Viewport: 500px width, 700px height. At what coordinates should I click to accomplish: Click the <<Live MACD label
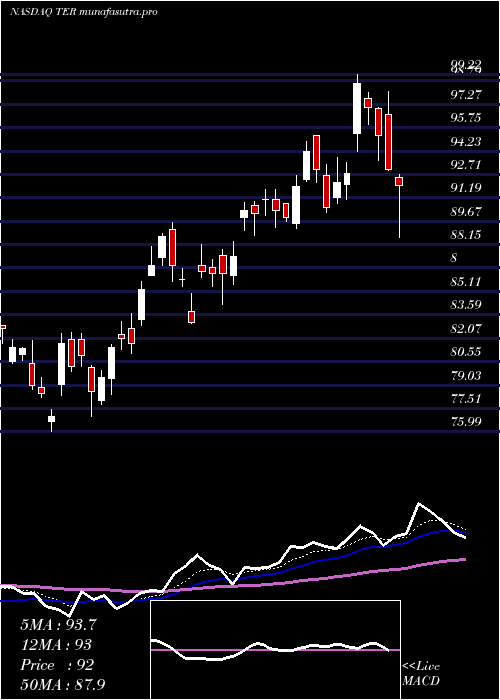click(x=421, y=674)
